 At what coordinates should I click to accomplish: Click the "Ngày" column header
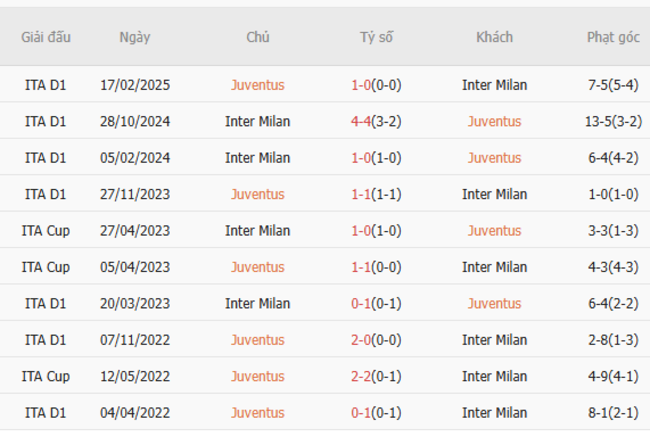(x=135, y=37)
